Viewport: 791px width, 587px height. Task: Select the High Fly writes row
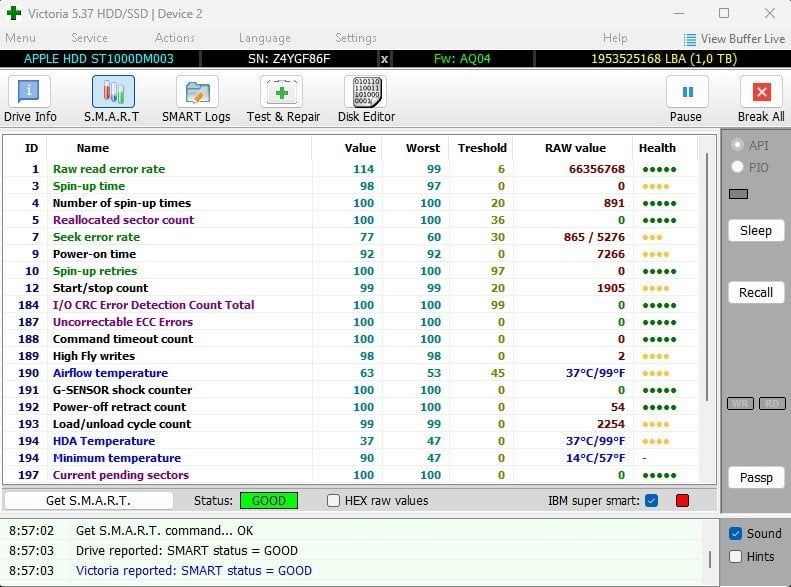pyautogui.click(x=351, y=356)
